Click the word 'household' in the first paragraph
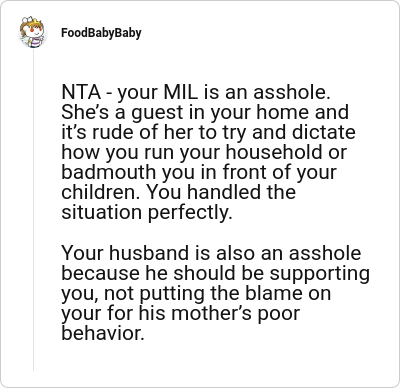400x388 pixels. 275,152
